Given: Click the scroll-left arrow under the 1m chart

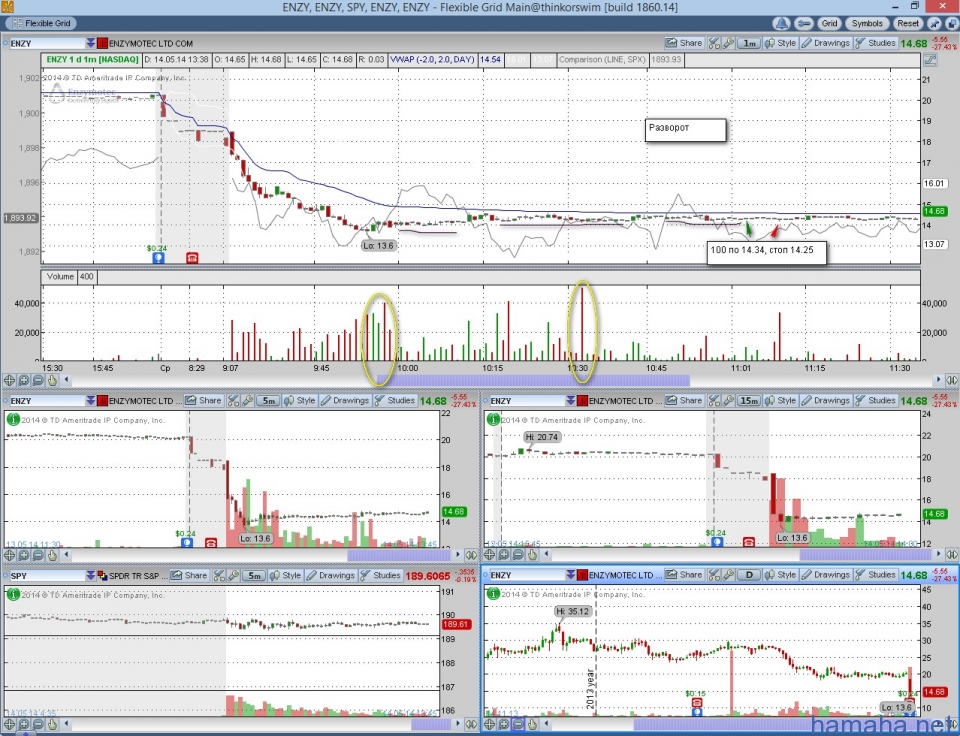Looking at the screenshot, I should 66,380.
